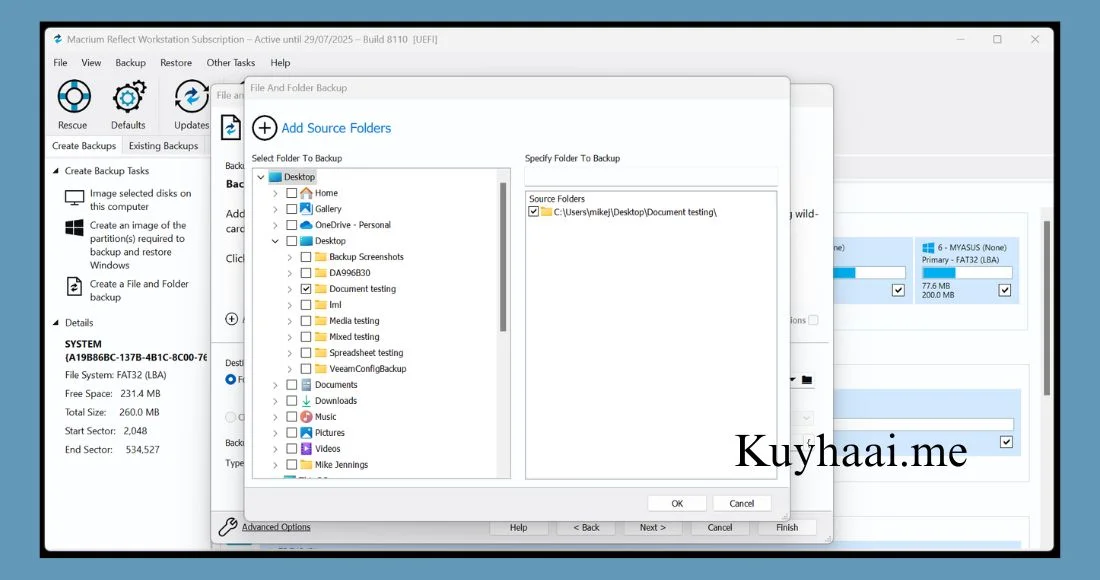Check the Gallery checkbox
This screenshot has width=1100, height=580.
click(291, 209)
